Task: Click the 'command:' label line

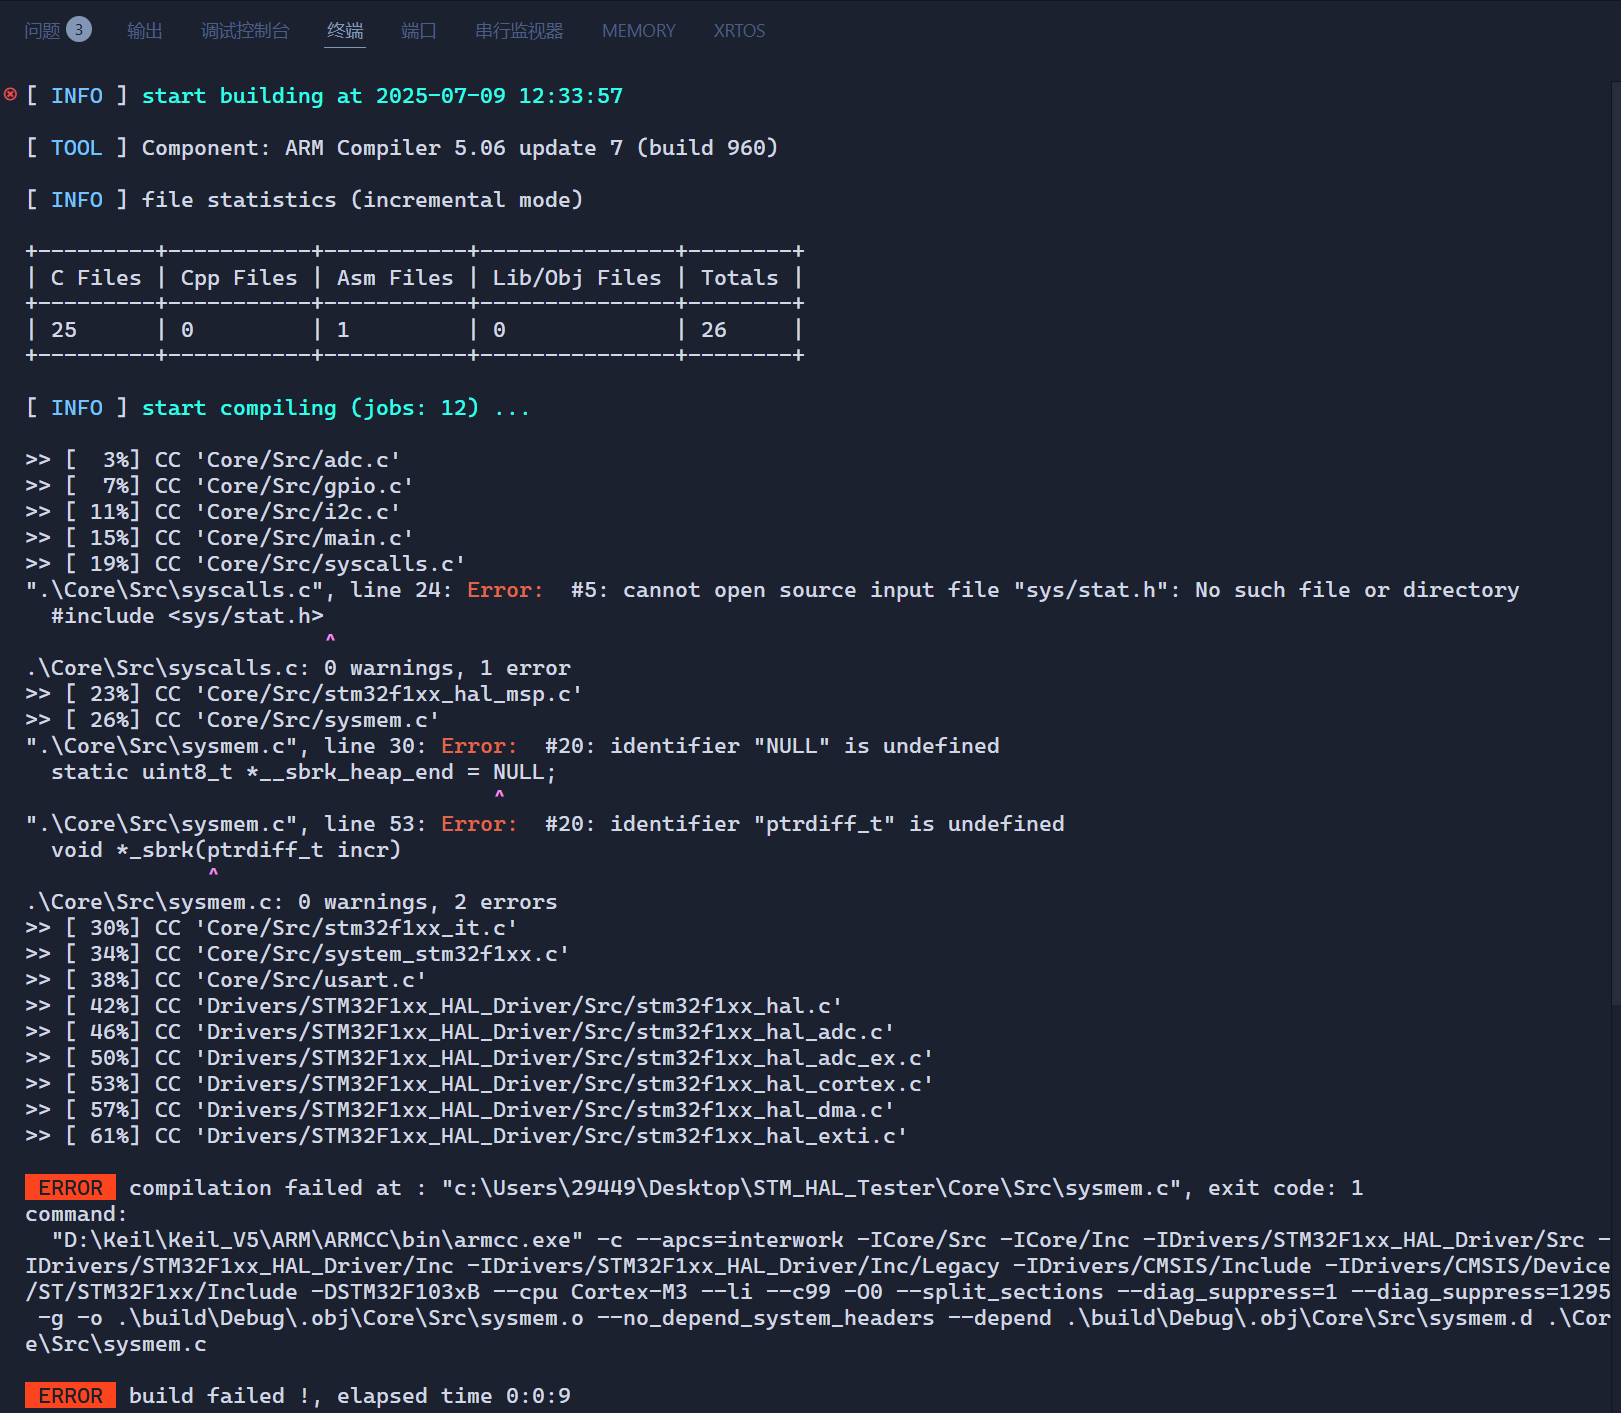Action: pos(77,1214)
